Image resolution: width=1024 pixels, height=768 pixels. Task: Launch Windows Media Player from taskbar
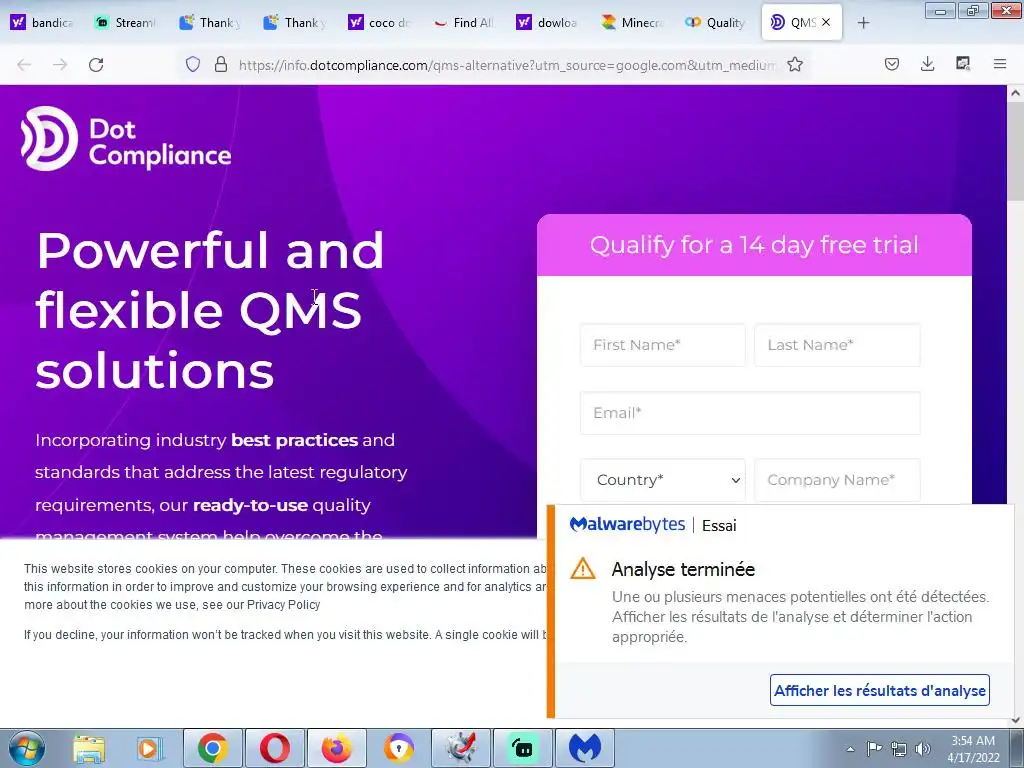click(x=149, y=748)
